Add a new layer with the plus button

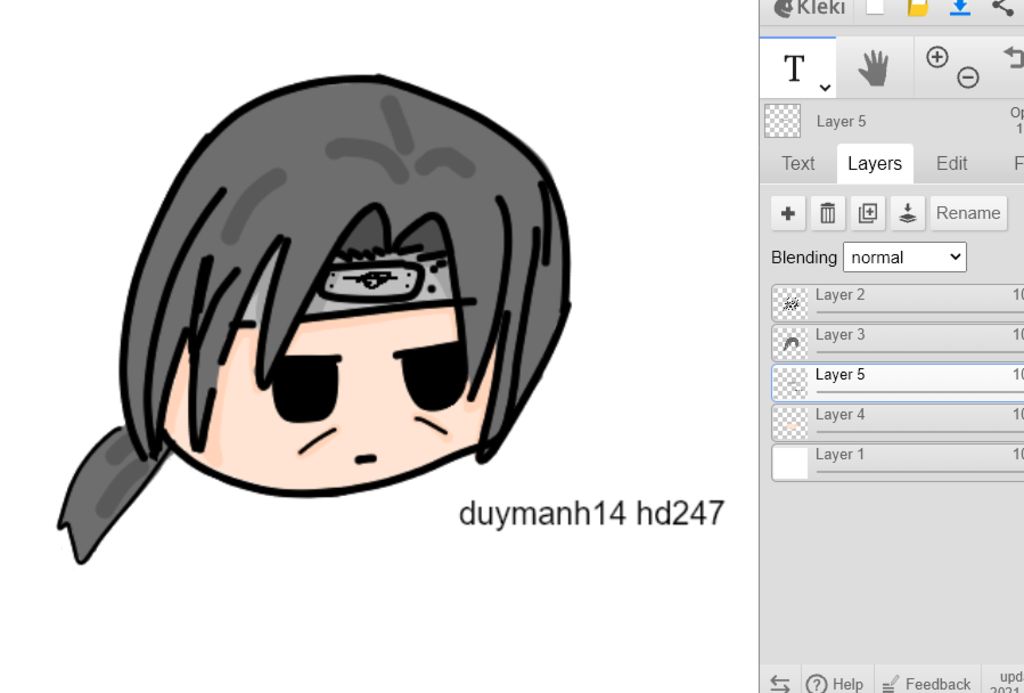788,213
